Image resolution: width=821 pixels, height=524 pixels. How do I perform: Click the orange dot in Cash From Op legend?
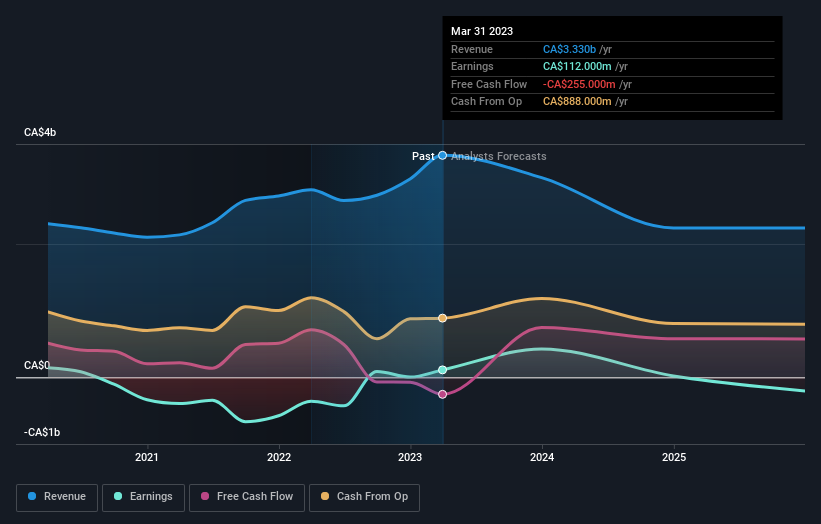click(x=325, y=496)
